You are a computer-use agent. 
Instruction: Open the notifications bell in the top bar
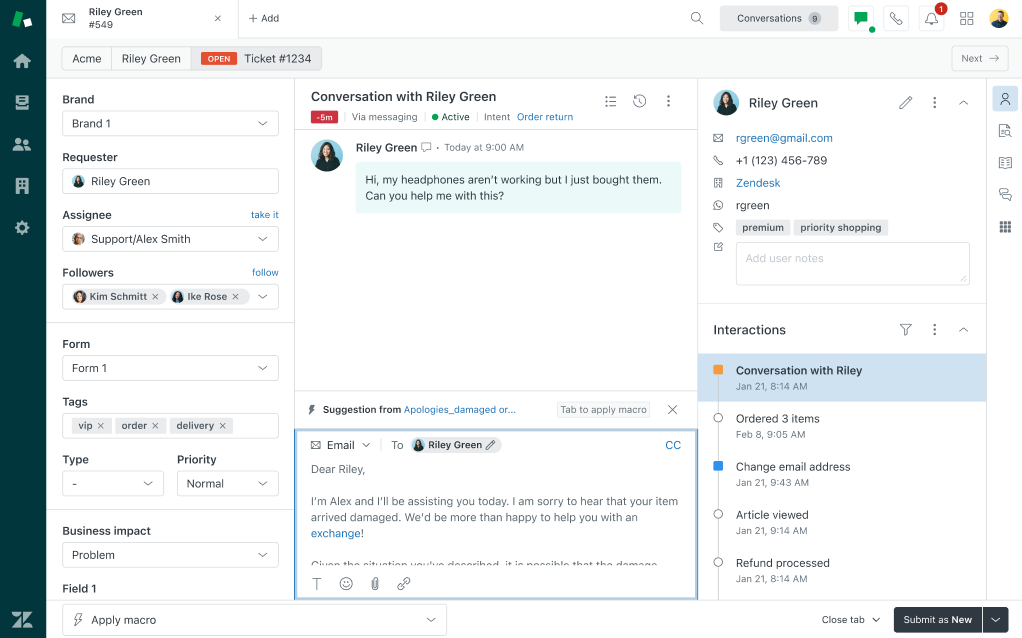pyautogui.click(x=932, y=17)
